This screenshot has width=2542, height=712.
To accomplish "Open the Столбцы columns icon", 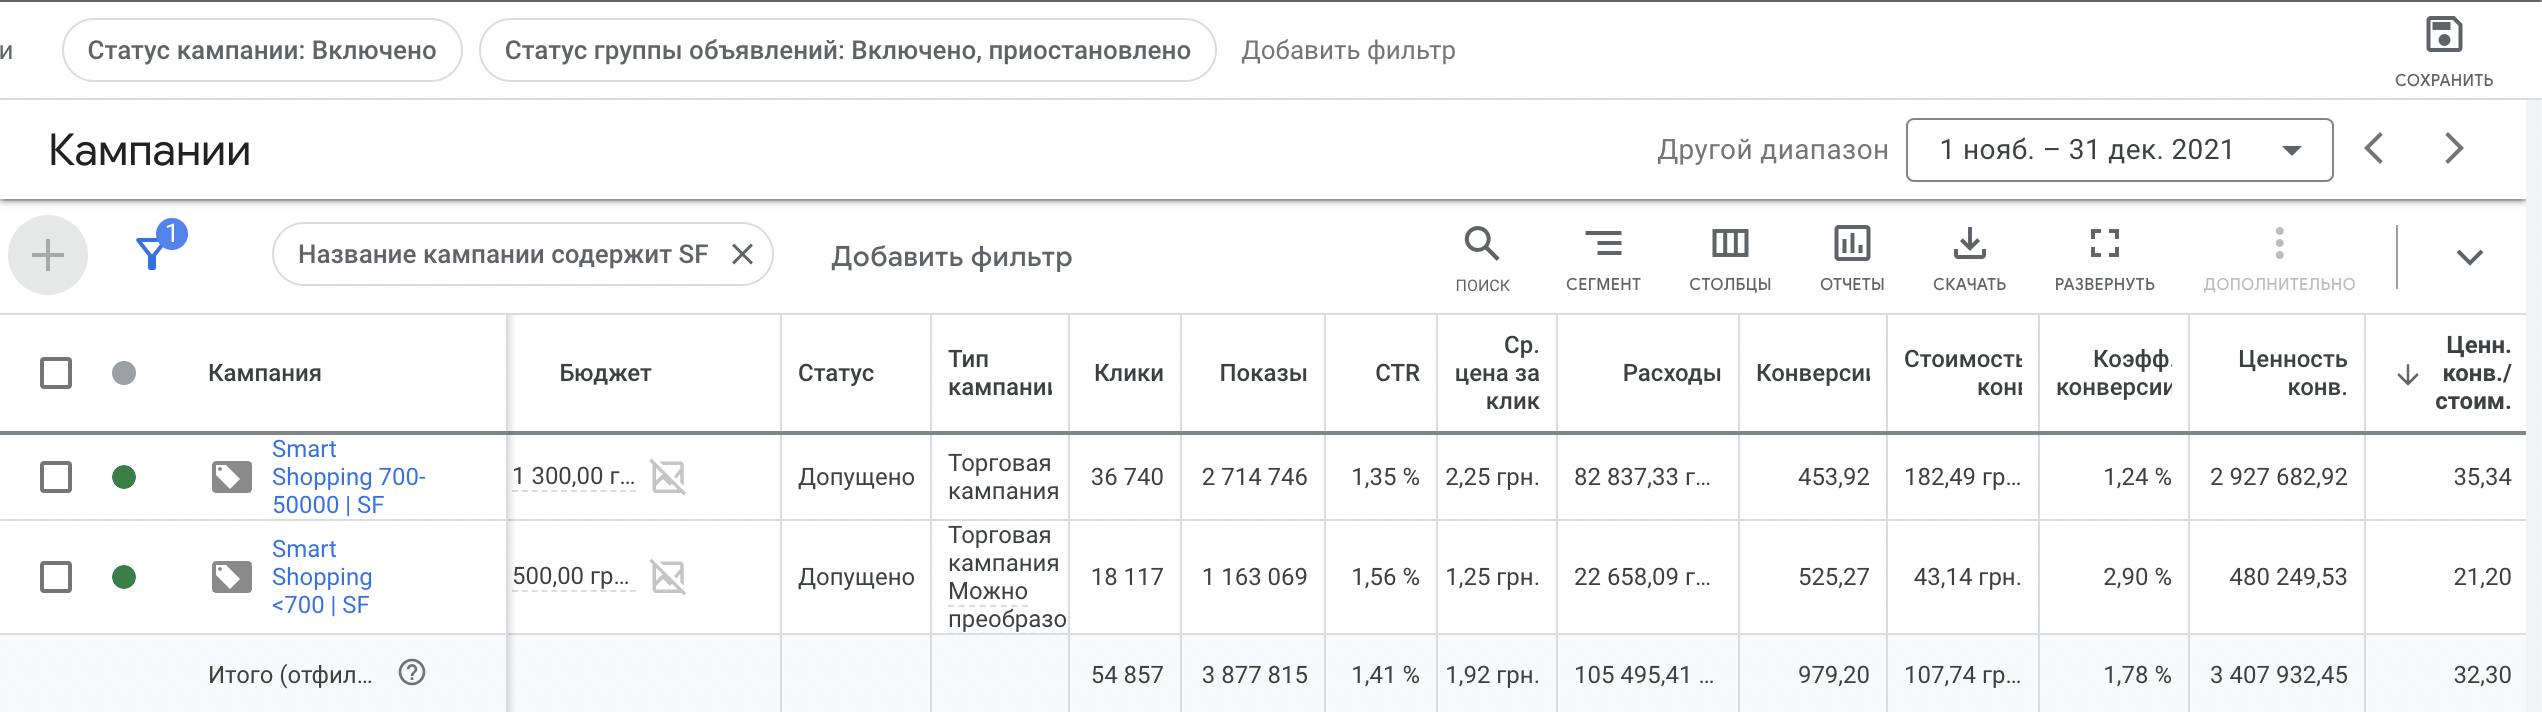I will click(x=1729, y=244).
